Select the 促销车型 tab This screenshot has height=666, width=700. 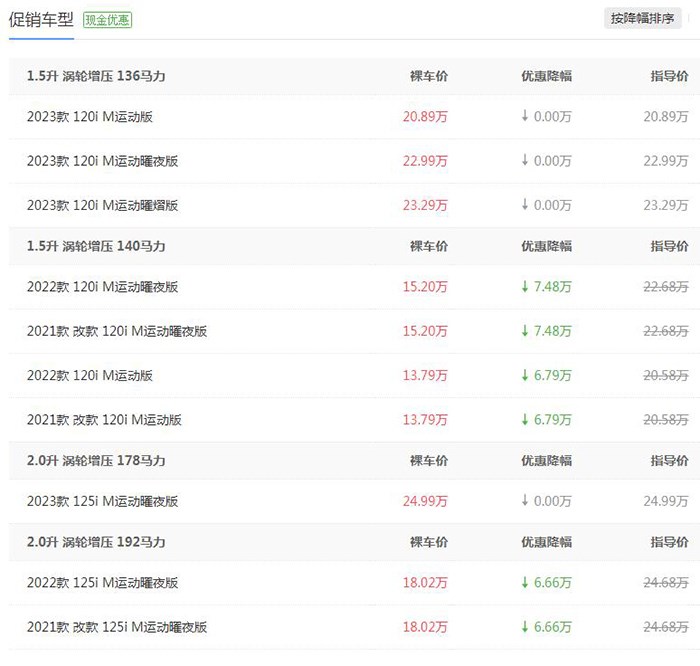[x=41, y=20]
